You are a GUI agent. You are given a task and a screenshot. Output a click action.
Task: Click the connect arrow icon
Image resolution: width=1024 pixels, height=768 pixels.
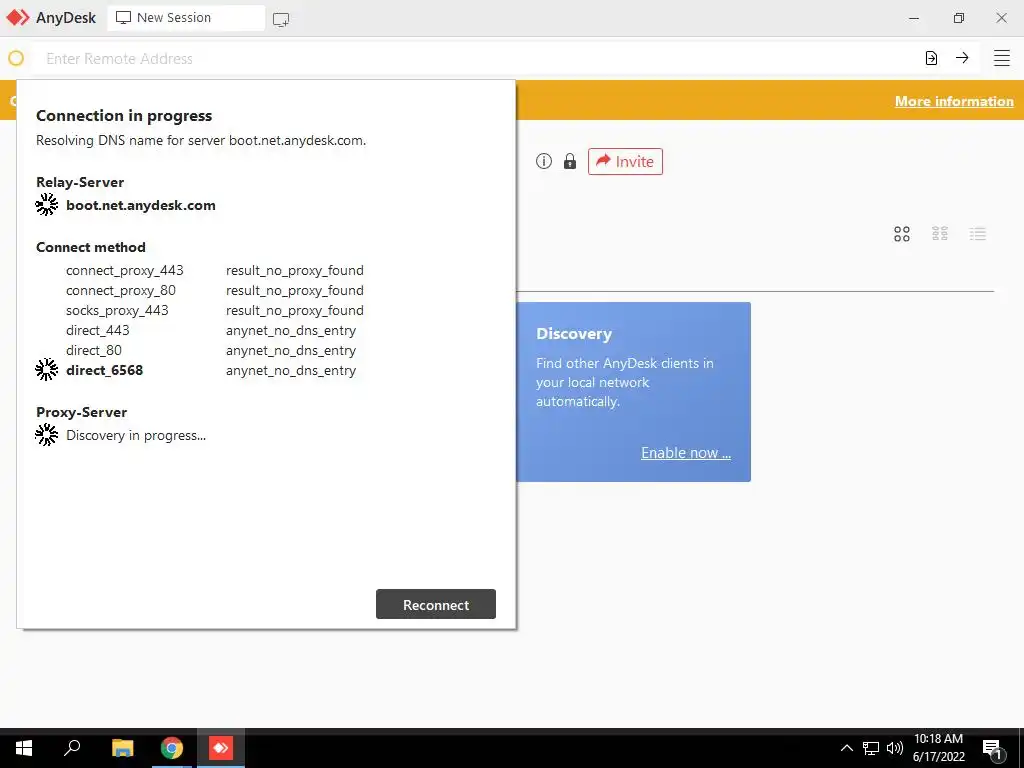coord(962,58)
